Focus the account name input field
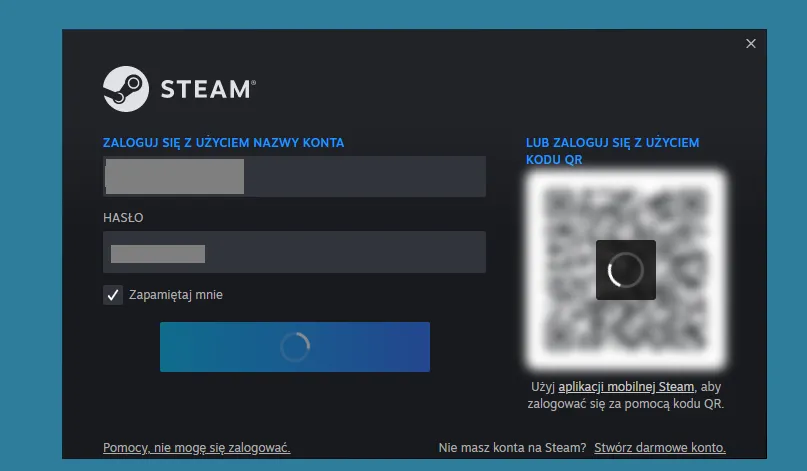Image resolution: width=807 pixels, height=471 pixels. click(x=294, y=177)
